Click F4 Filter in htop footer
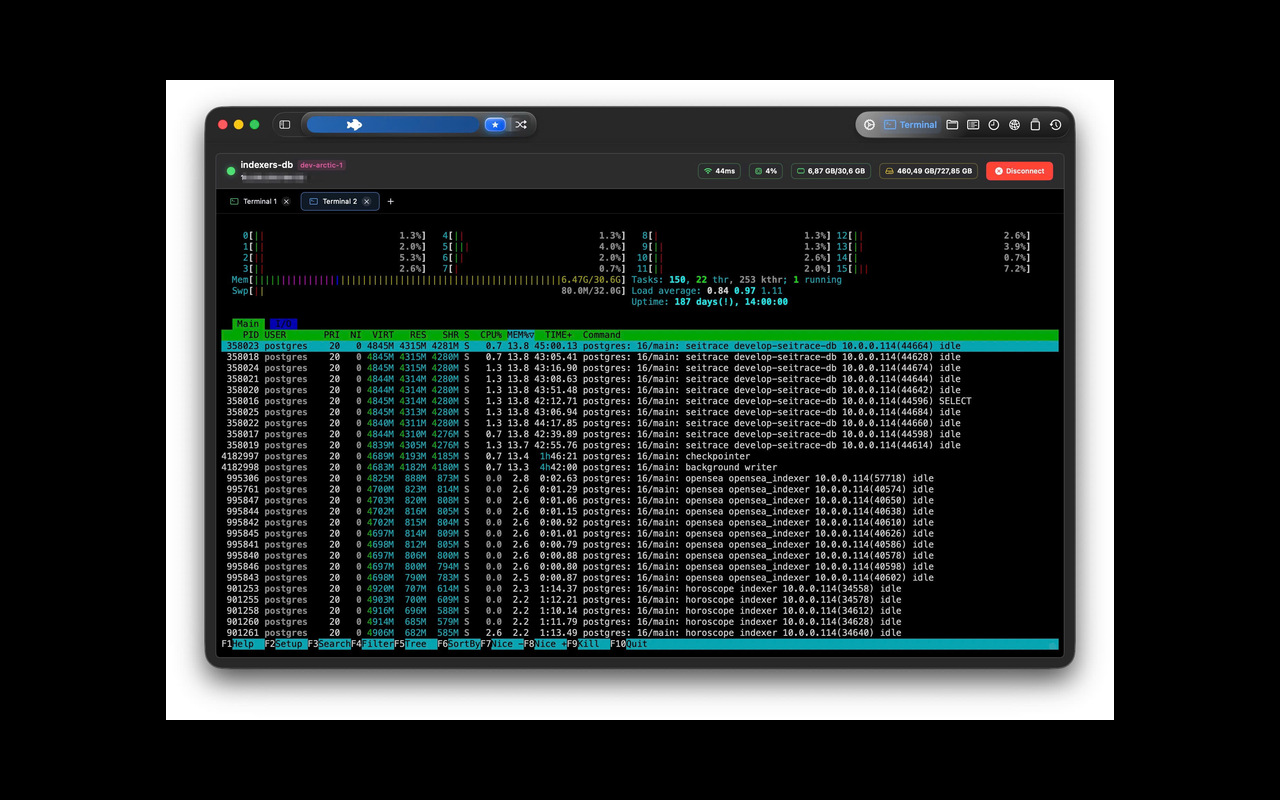Viewport: 1280px width, 800px height. pyautogui.click(x=372, y=644)
